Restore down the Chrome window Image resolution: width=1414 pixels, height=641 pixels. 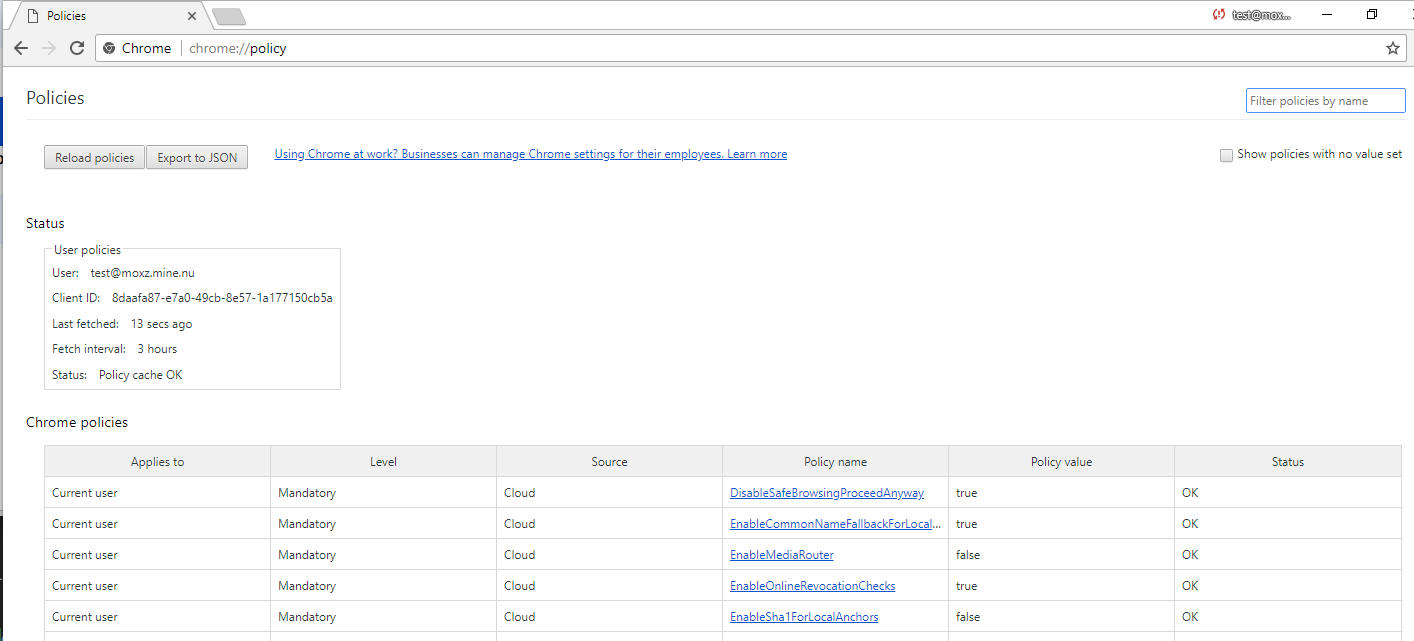1372,15
